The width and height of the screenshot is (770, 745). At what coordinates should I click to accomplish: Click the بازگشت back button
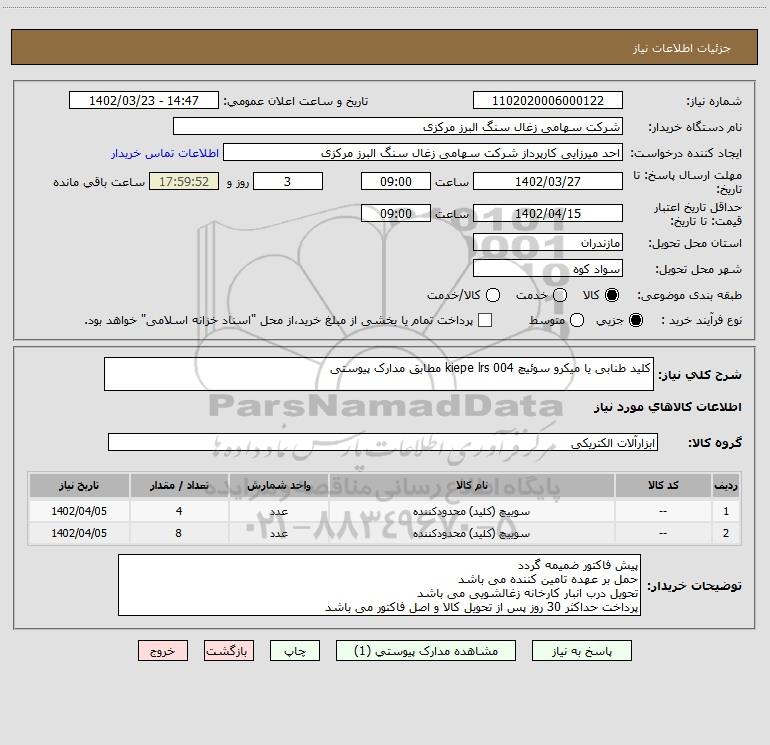tap(229, 651)
